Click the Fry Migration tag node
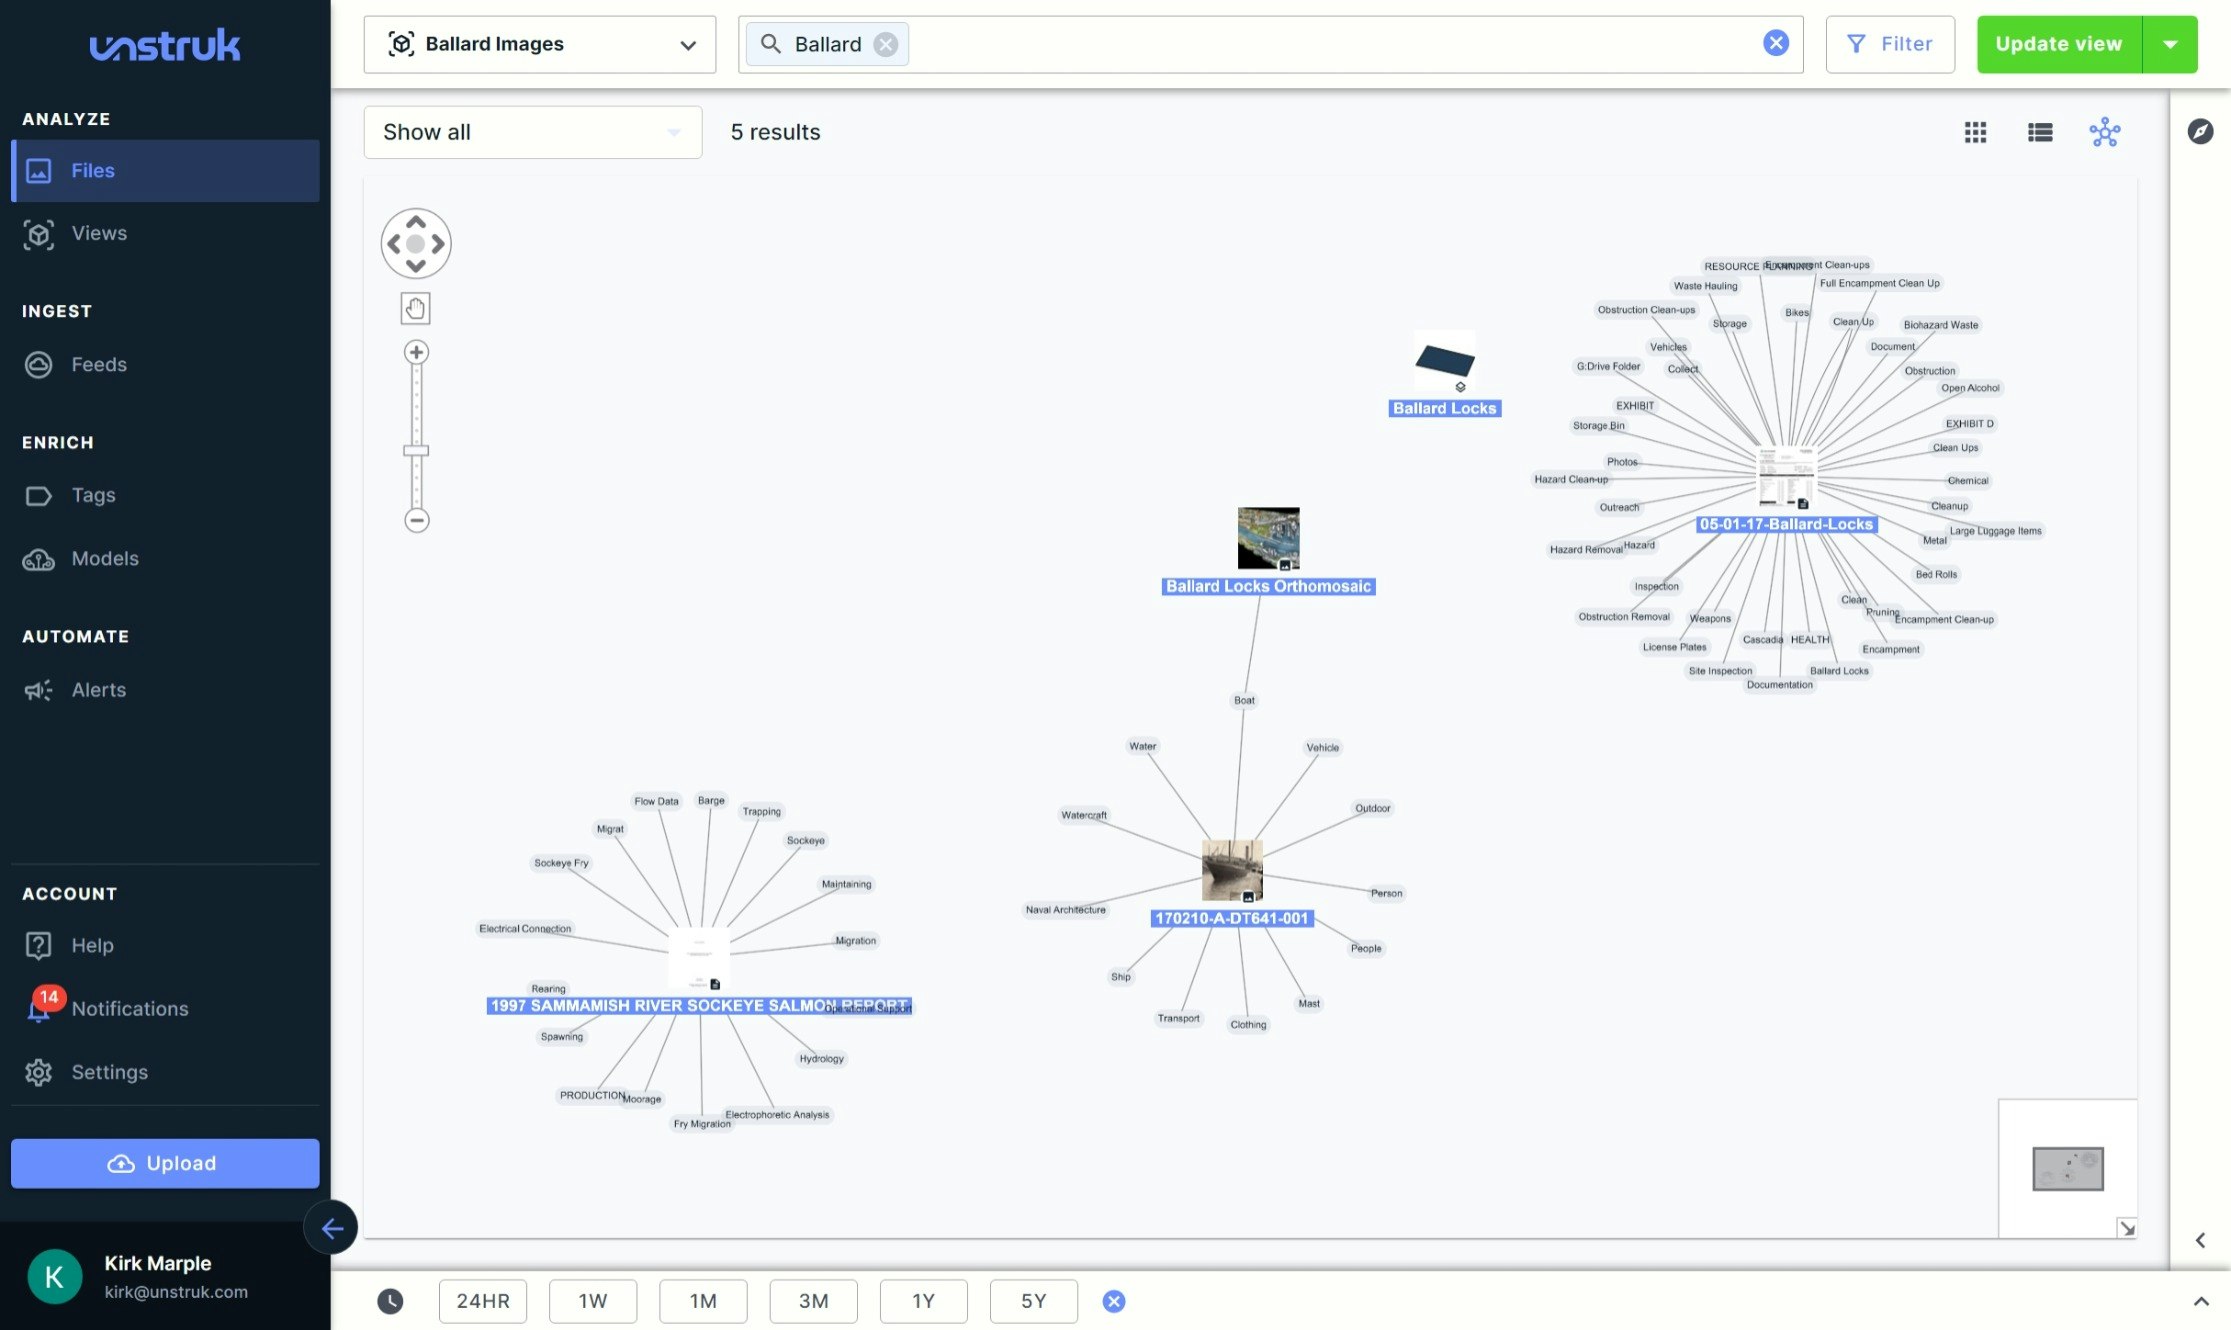The image size is (2231, 1330). pos(702,1124)
